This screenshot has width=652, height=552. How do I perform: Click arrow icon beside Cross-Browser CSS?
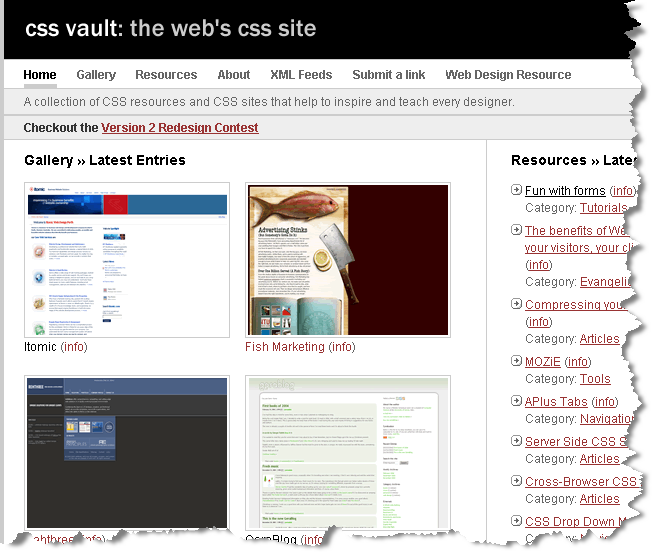516,481
